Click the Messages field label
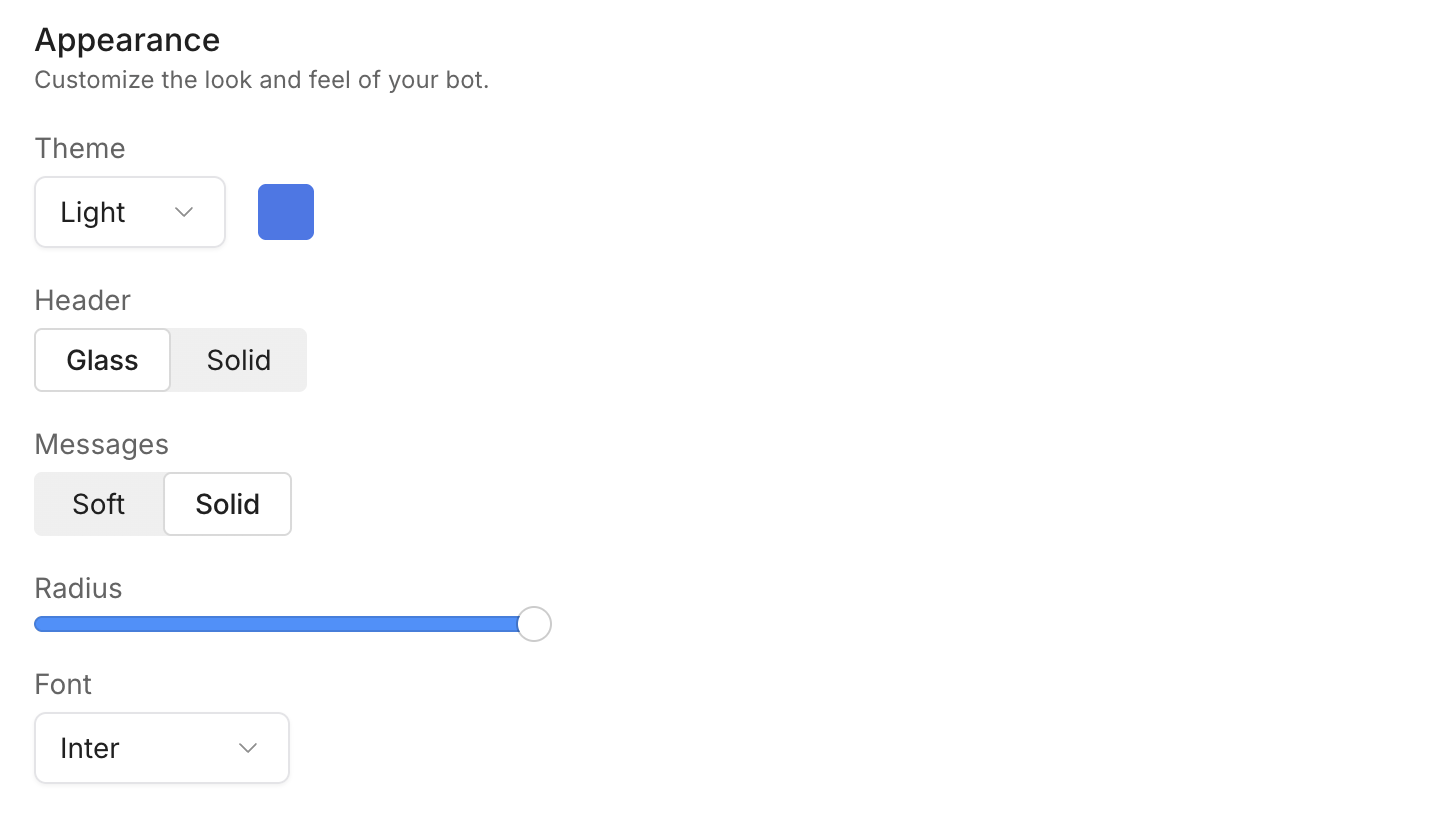The height and width of the screenshot is (818, 1452). (x=102, y=444)
